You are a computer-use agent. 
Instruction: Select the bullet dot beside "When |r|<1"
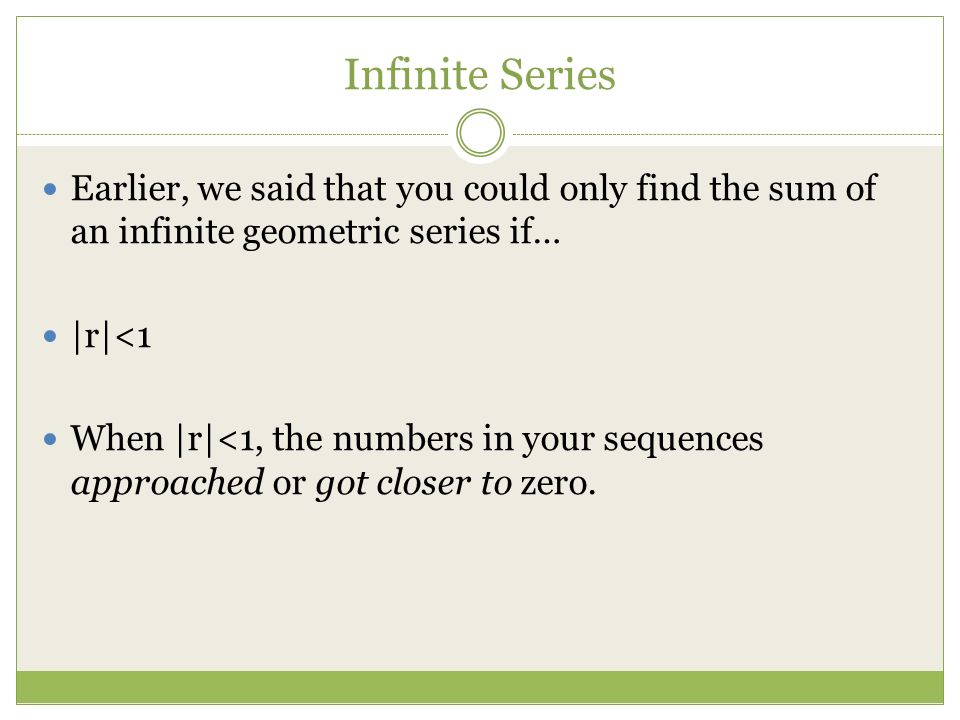(x=50, y=439)
